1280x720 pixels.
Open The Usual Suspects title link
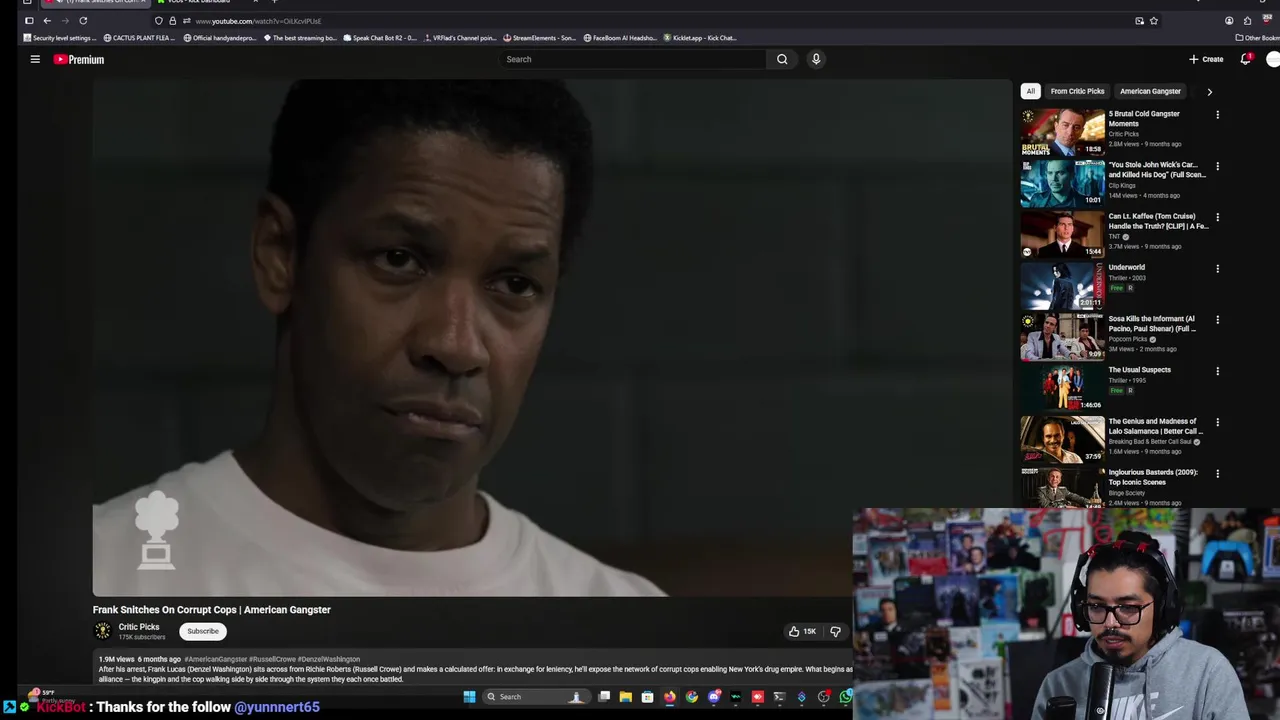click(1139, 370)
